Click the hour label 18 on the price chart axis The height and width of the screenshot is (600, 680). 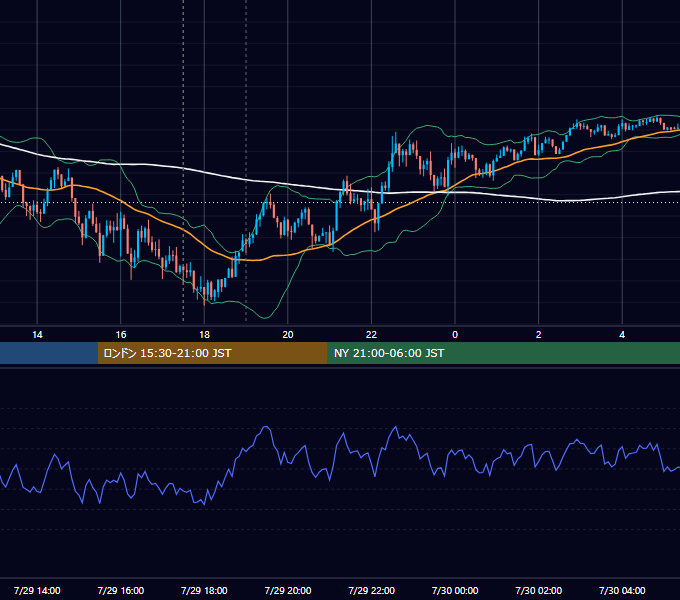(x=204, y=335)
